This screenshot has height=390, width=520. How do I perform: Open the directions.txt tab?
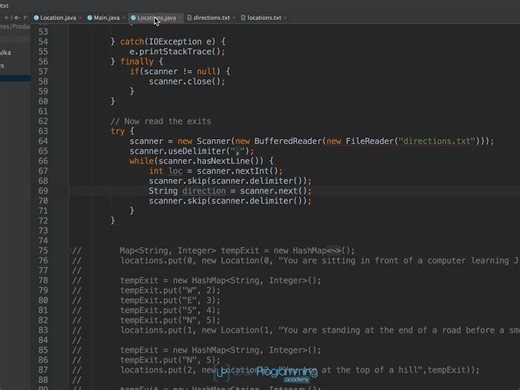coord(211,18)
